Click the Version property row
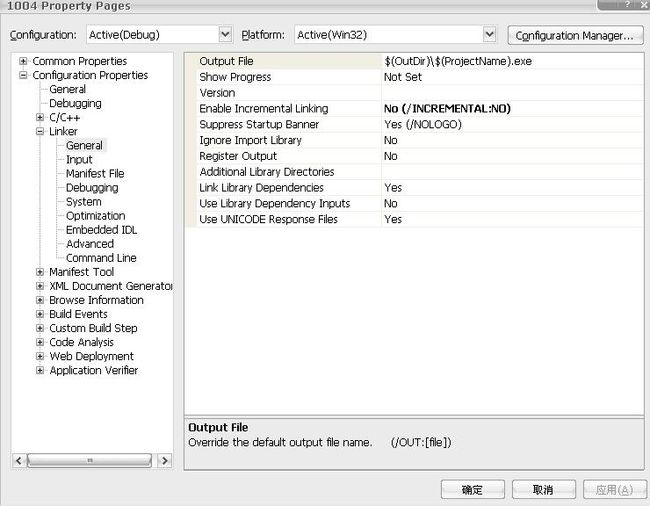650x506 pixels. pyautogui.click(x=414, y=93)
